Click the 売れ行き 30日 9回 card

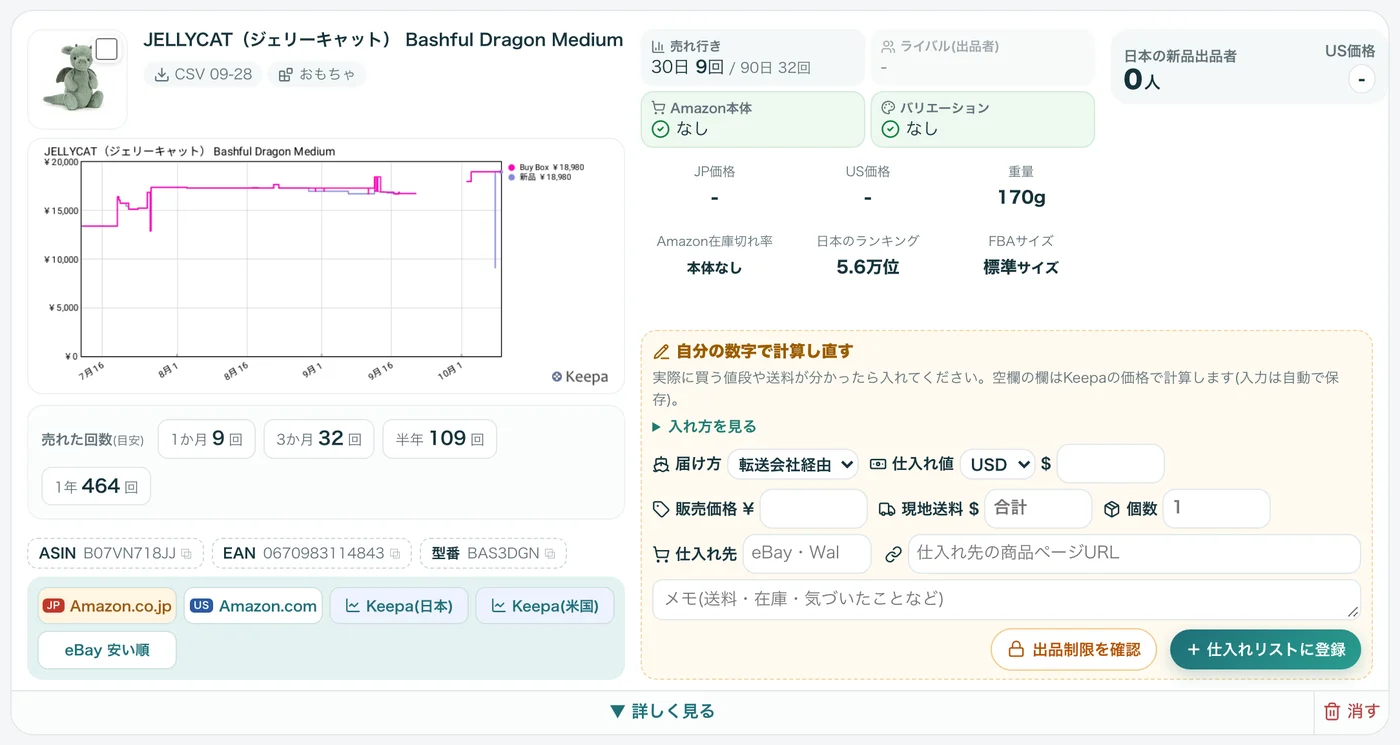click(x=753, y=57)
